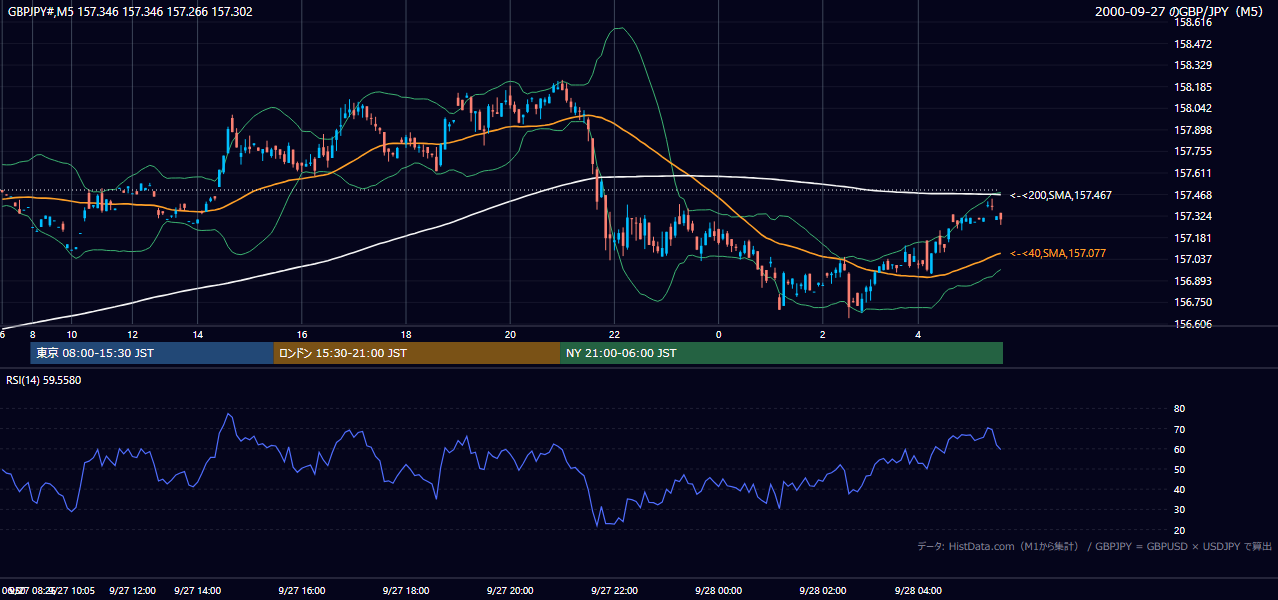Click price axis label 157.181

(1192, 238)
